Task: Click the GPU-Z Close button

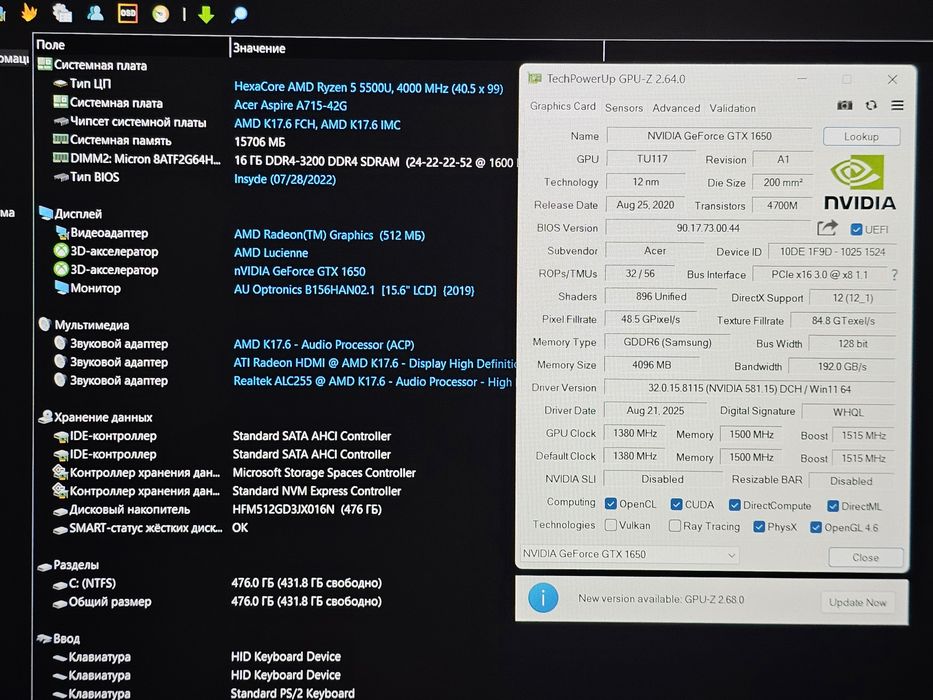Action: tap(865, 558)
